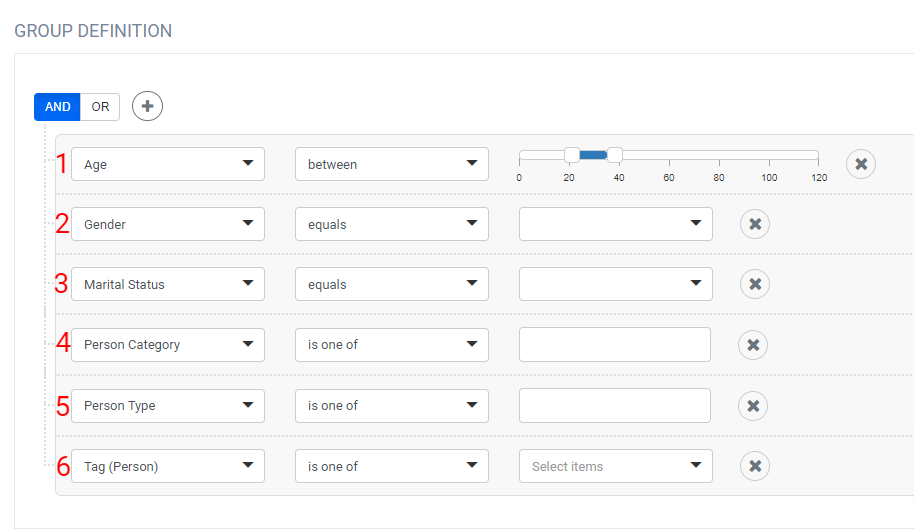Remove the Marital Status rule with X icon
The image size is (914, 530).
[755, 284]
